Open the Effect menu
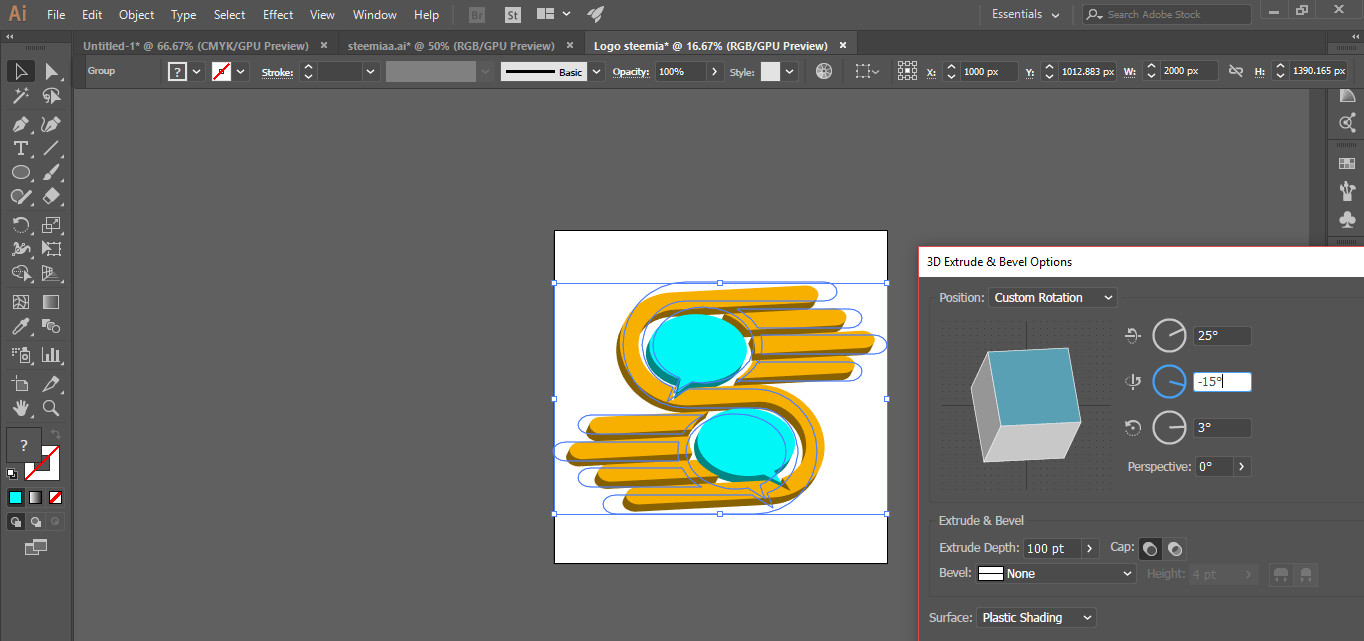Viewport: 1364px width, 641px height. click(x=278, y=15)
